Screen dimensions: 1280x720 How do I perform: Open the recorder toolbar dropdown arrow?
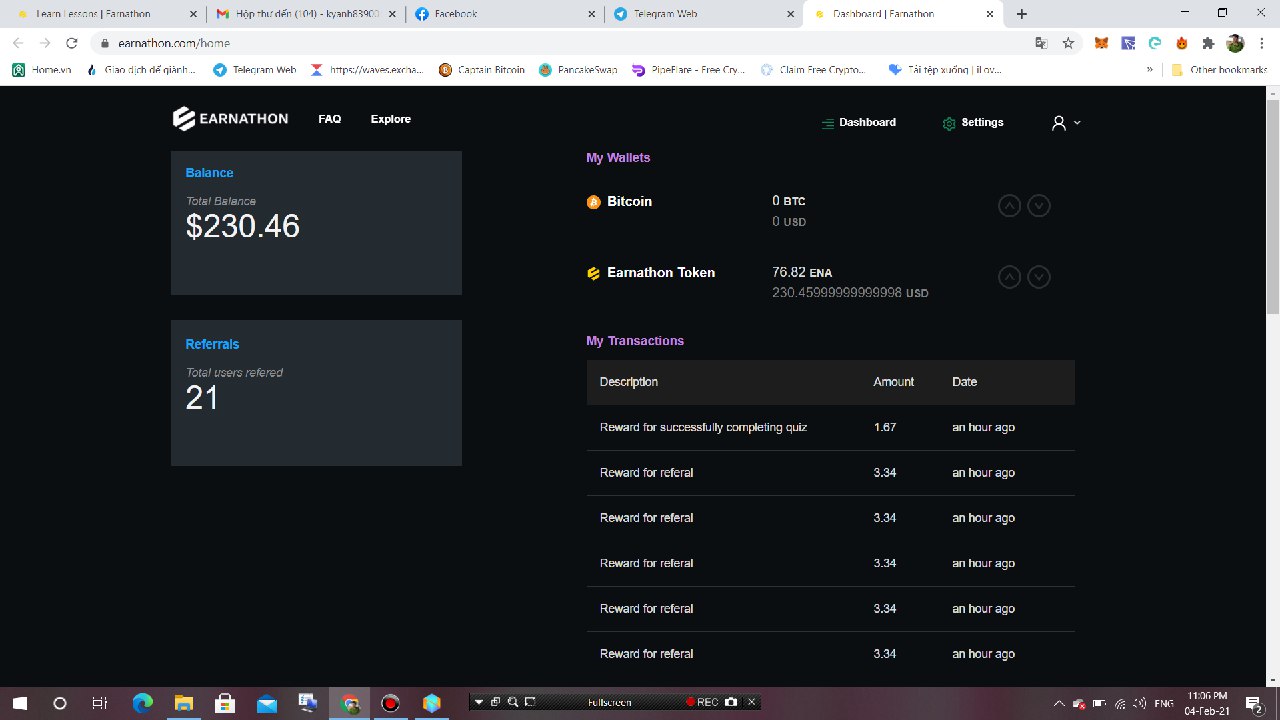[479, 702]
